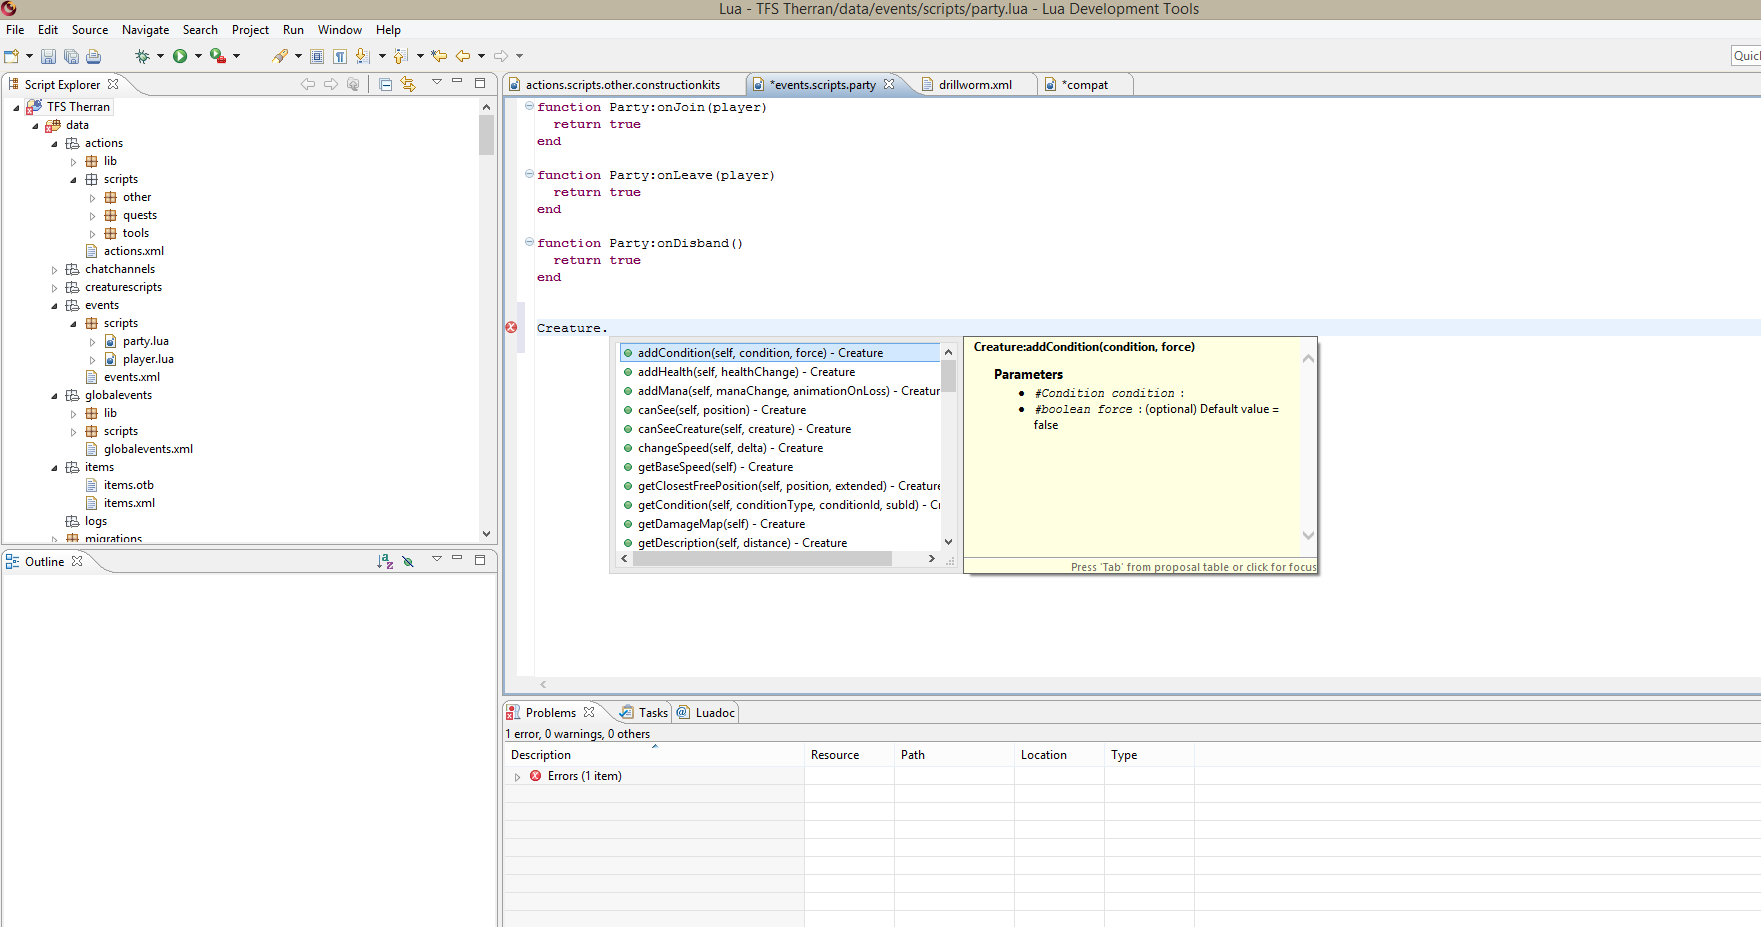This screenshot has width=1761, height=927.
Task: Select player.lua in Script Explorer
Action: [148, 360]
